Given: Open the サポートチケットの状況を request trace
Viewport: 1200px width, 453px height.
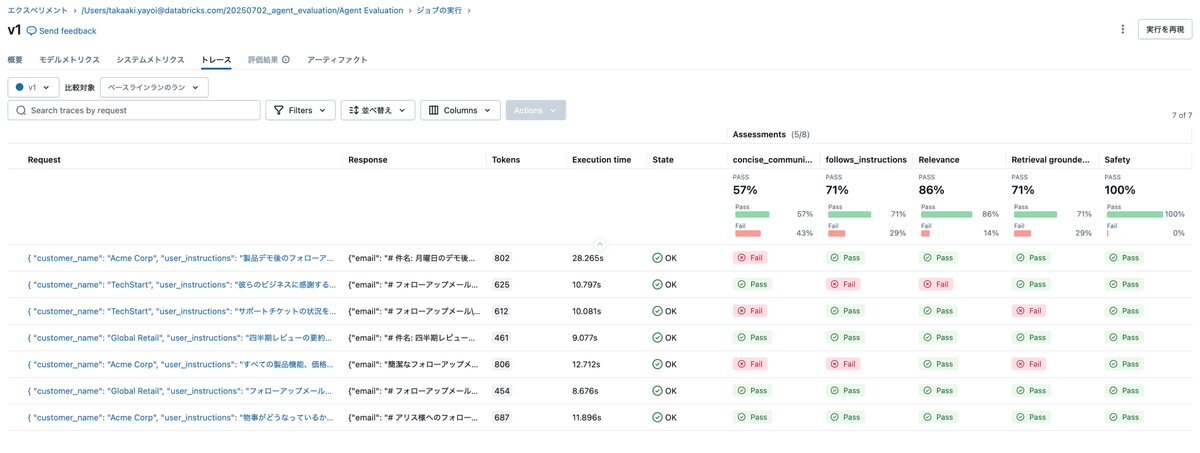Looking at the screenshot, I should click(180, 311).
